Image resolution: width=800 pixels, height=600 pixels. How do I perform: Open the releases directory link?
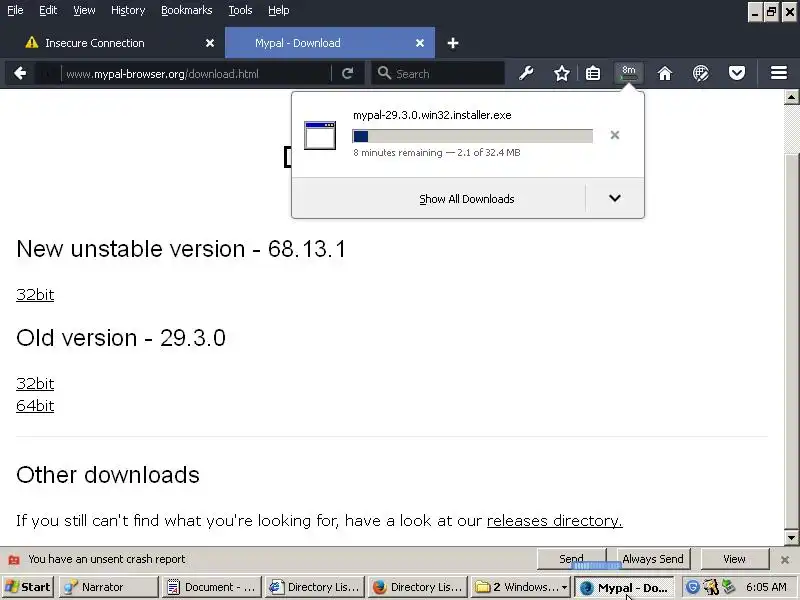point(555,520)
